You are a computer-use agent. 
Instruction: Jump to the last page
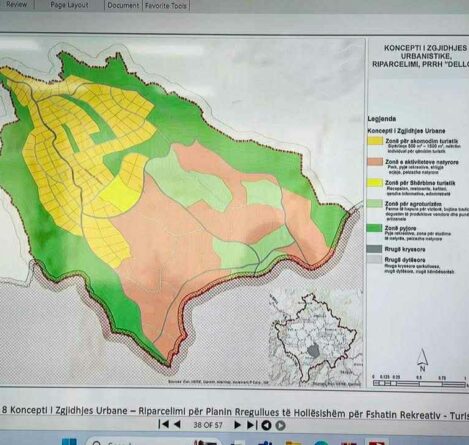[x=252, y=425]
